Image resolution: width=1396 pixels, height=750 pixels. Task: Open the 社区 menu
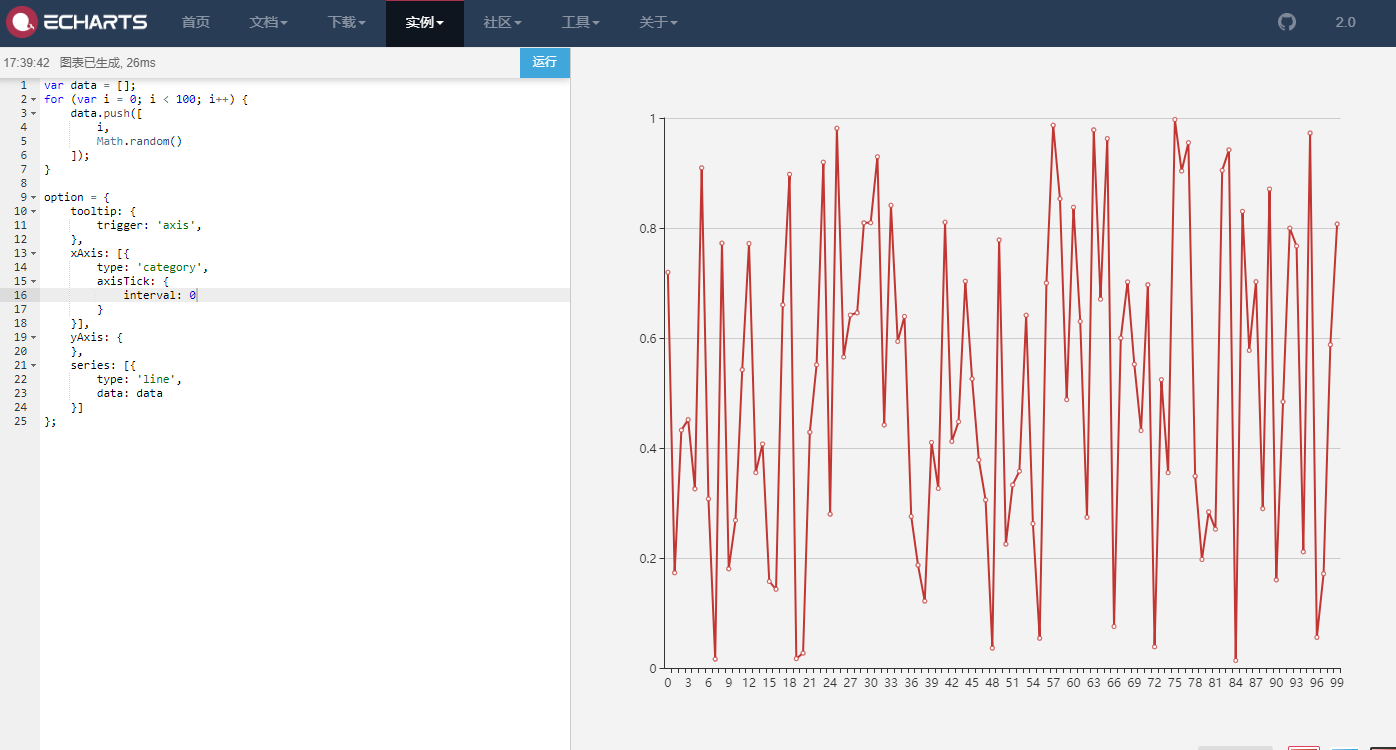click(x=501, y=22)
